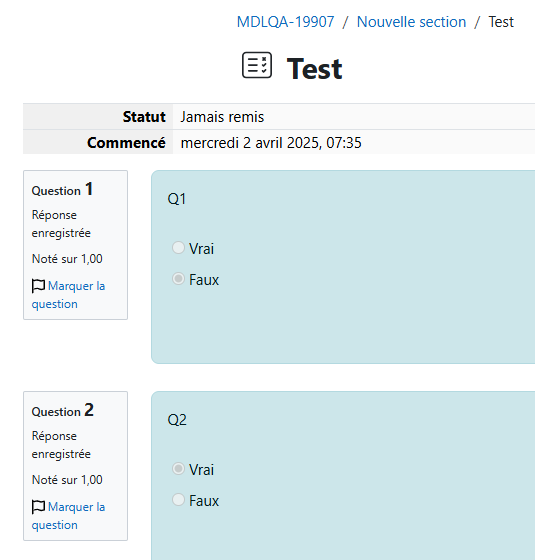Click Marquer la question link for Question 2
The width and height of the screenshot is (535, 560).
coord(68,516)
